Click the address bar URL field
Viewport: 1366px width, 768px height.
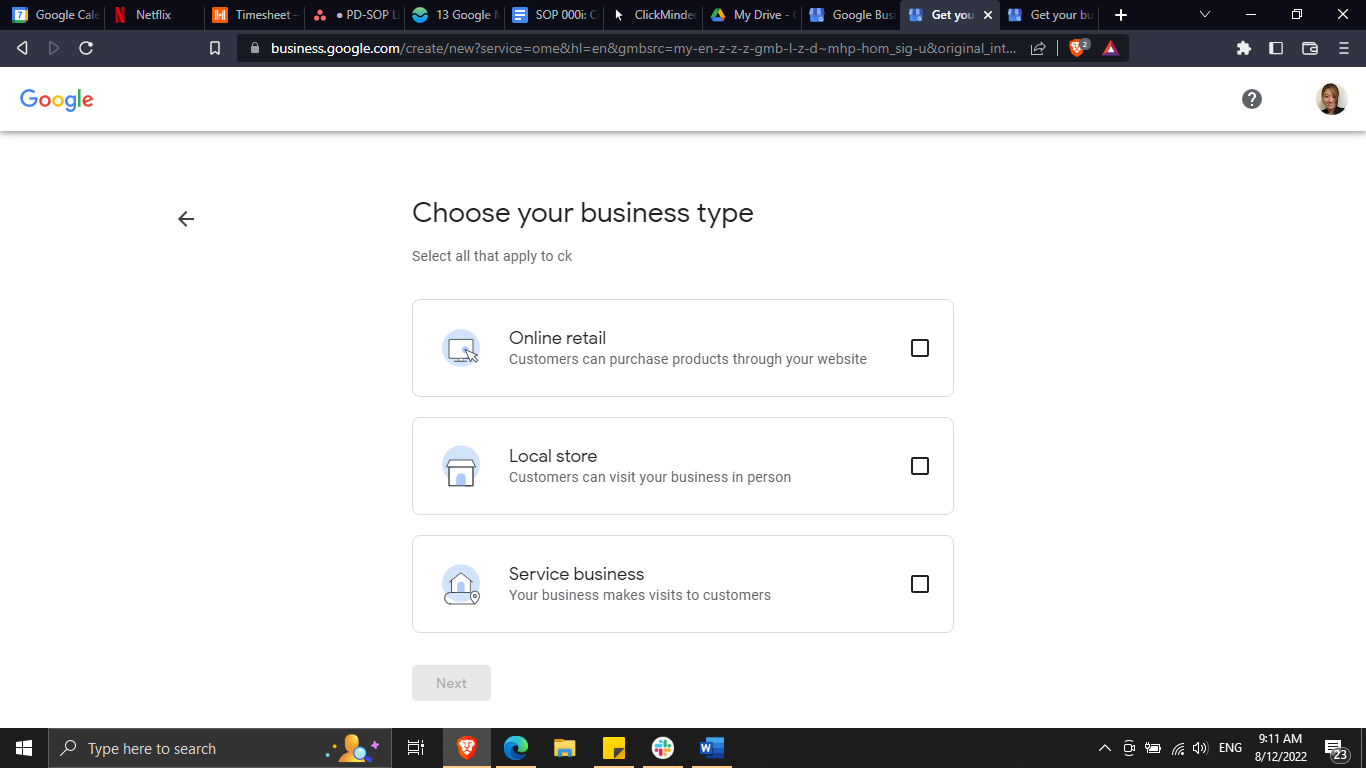pos(640,48)
